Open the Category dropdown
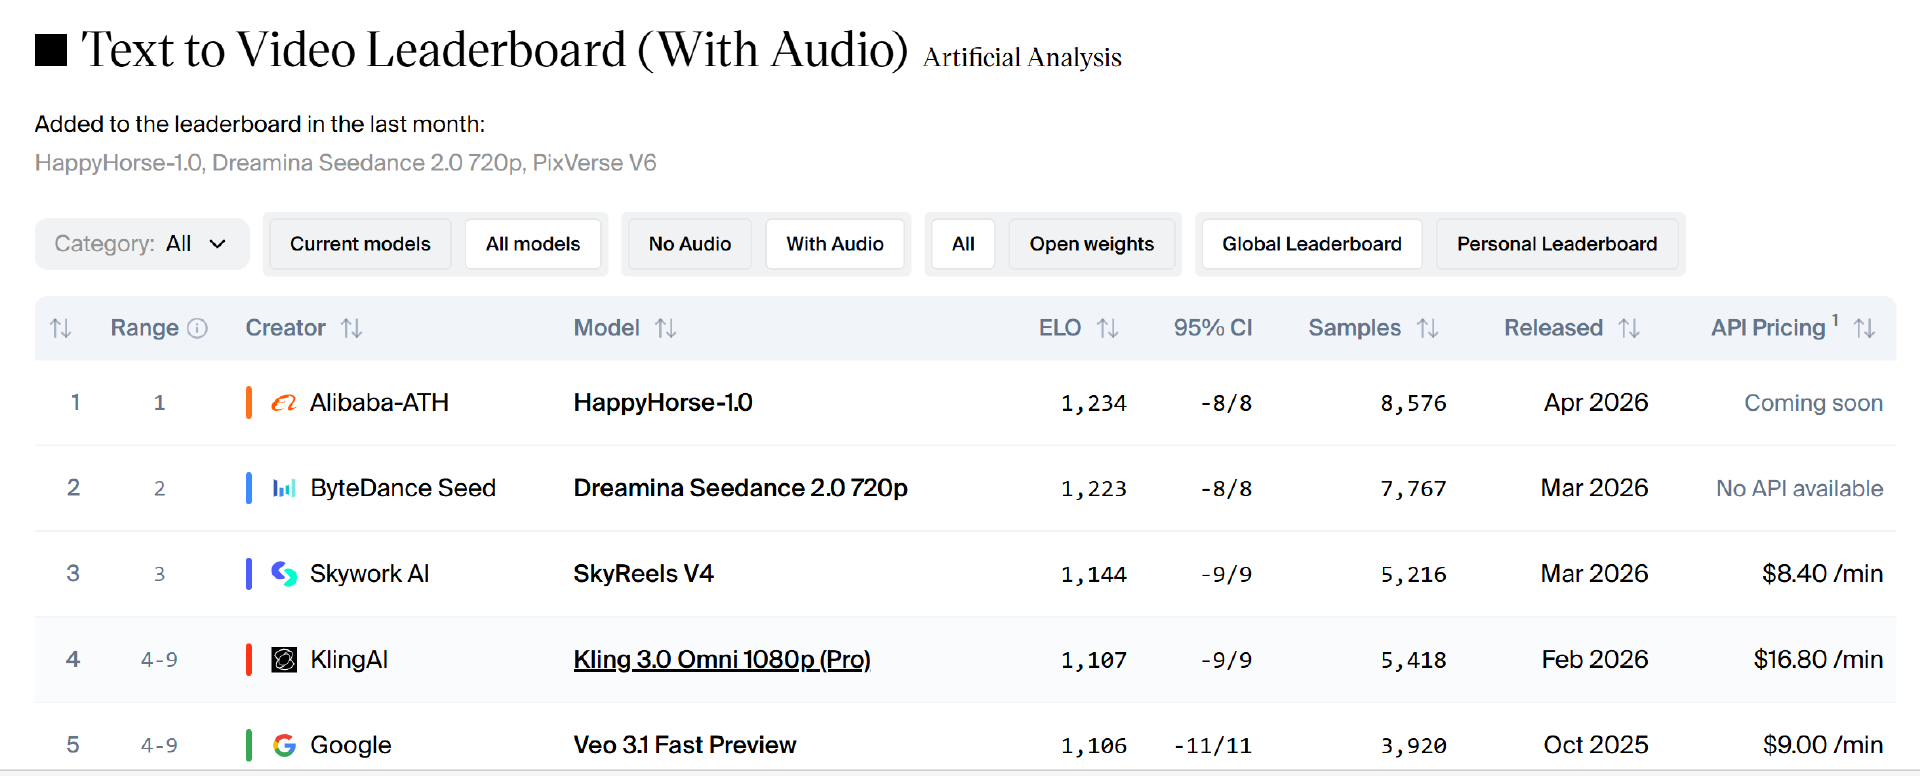The height and width of the screenshot is (776, 1920). click(141, 244)
